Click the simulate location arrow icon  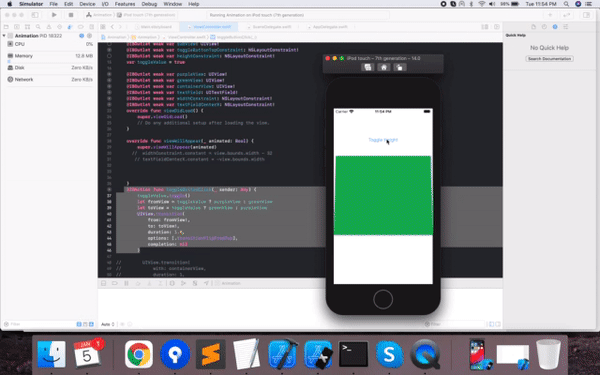206,284
